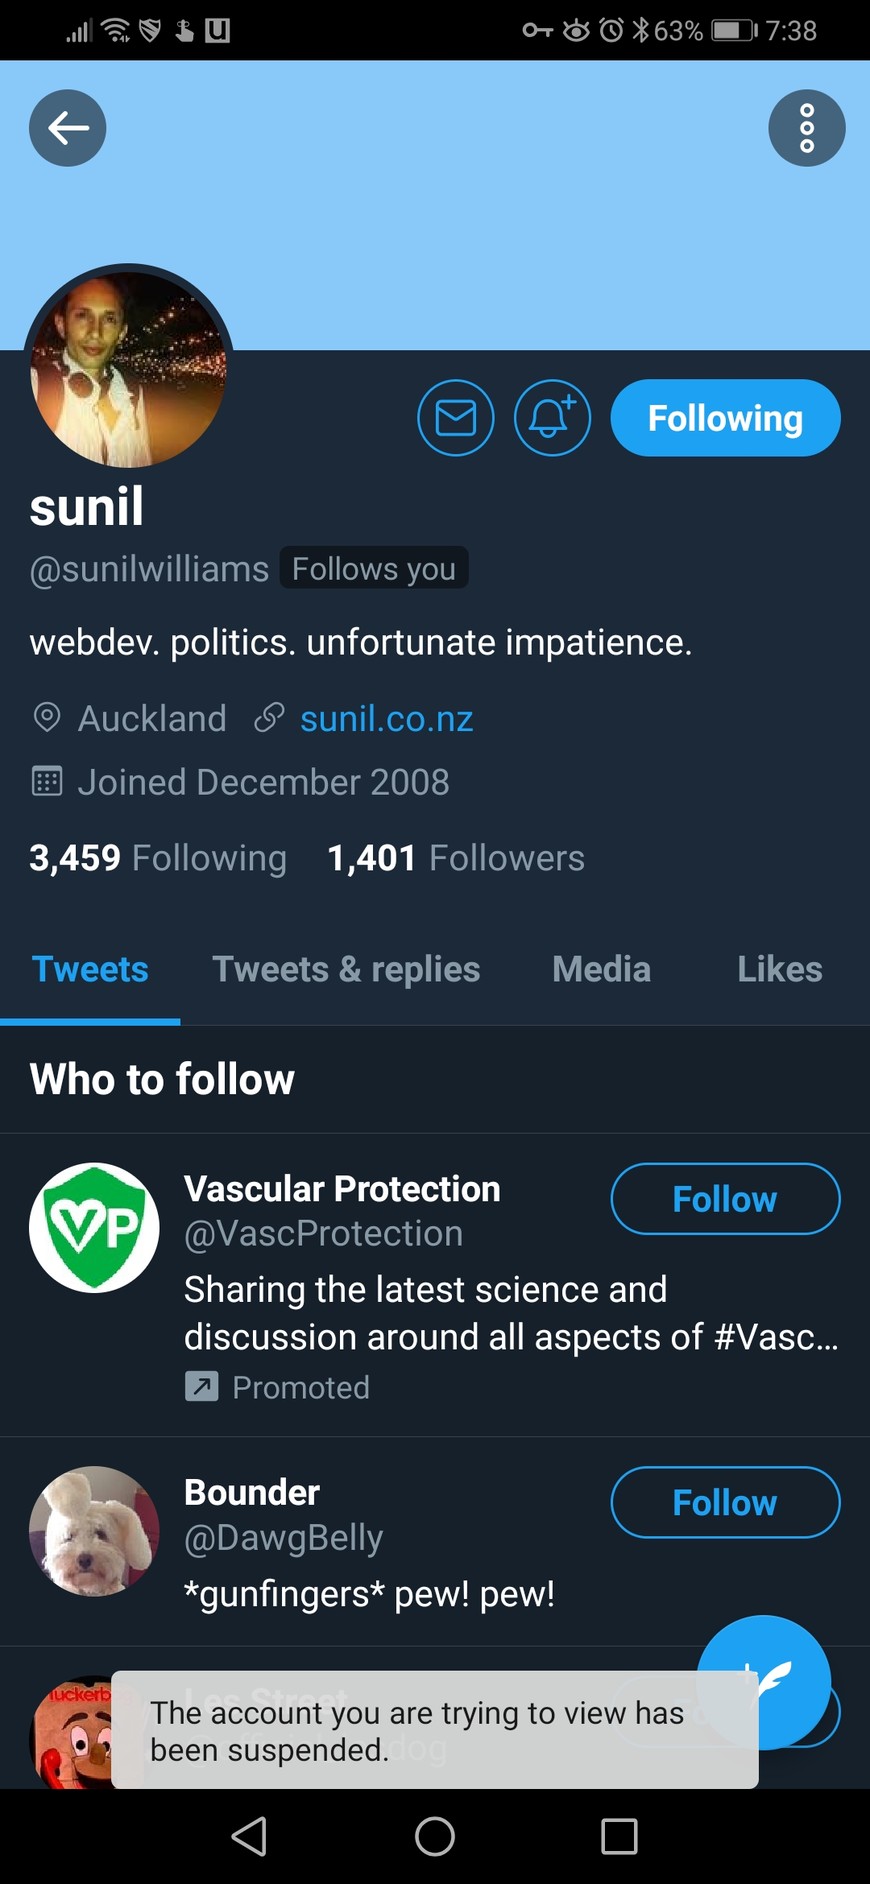
Task: View the 3,459 Following list
Action: coord(158,858)
